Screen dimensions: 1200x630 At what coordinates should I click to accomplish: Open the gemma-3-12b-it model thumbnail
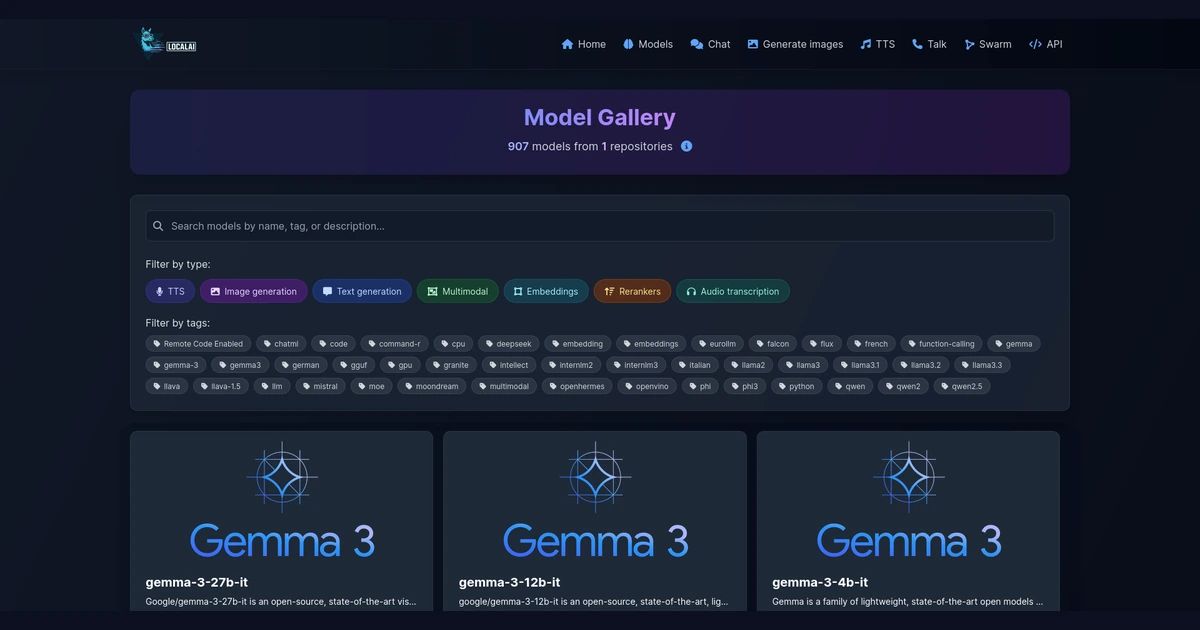(x=595, y=500)
